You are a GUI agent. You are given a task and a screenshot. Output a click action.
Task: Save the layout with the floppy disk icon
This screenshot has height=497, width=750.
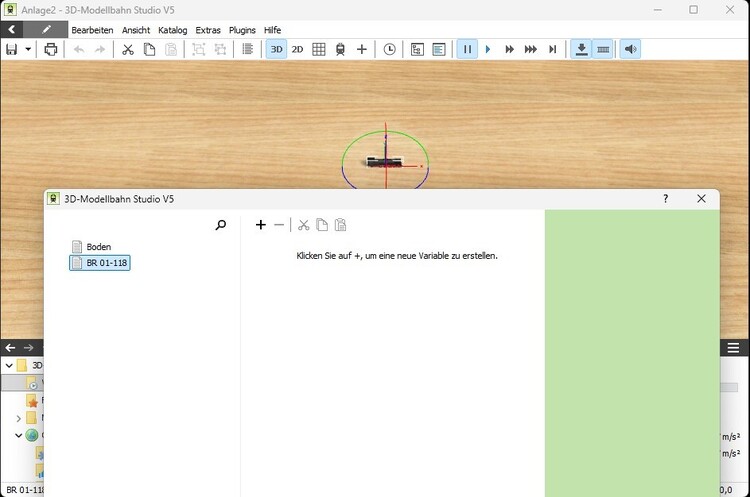pyautogui.click(x=11, y=49)
